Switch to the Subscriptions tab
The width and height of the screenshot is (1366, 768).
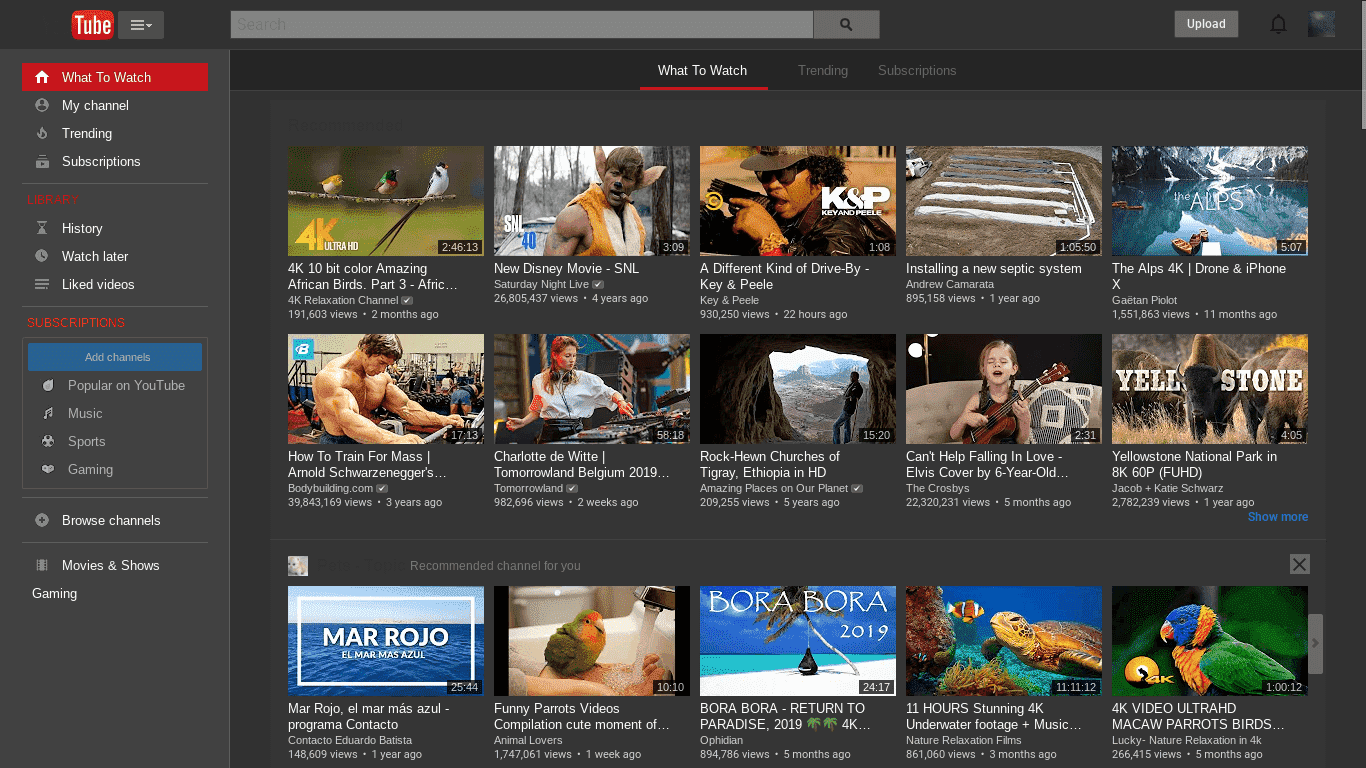(917, 71)
